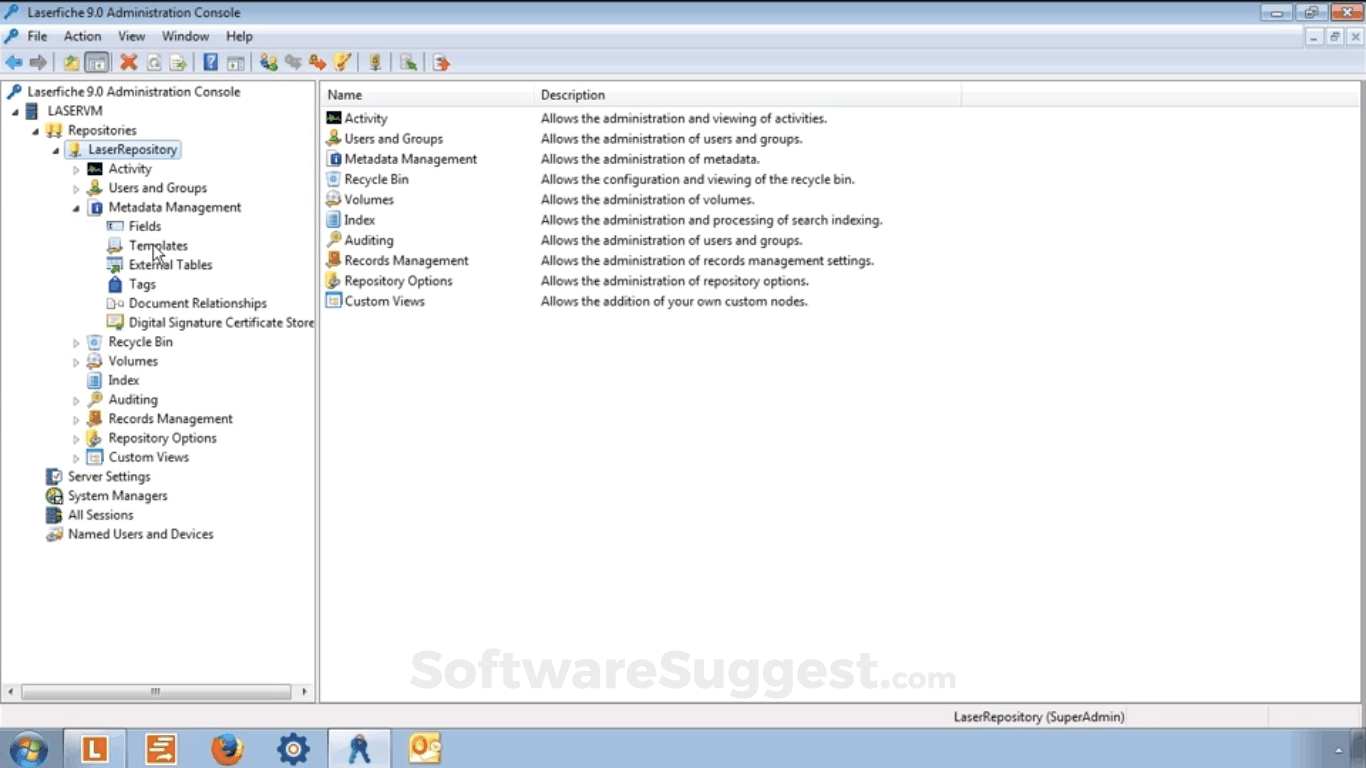Open the Help menu
Image resolution: width=1366 pixels, height=768 pixels.
pyautogui.click(x=239, y=36)
